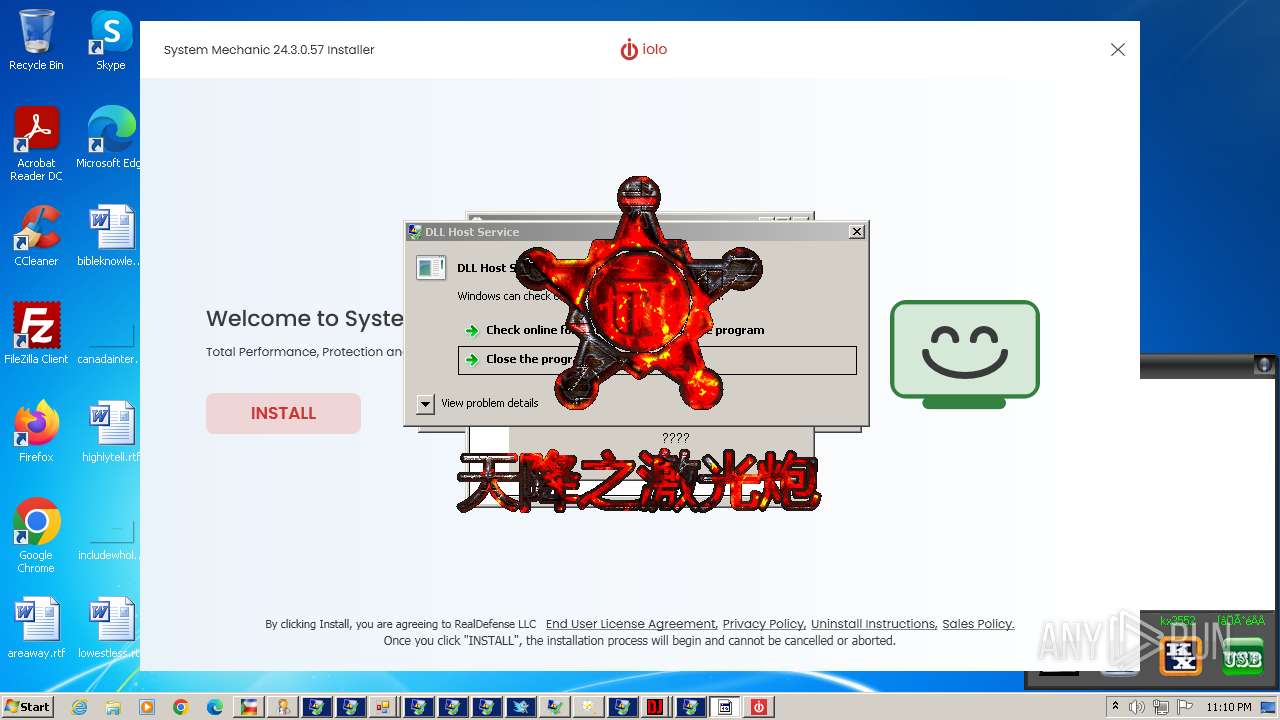Click the taskbar clock showing 11:10 PM
The width and height of the screenshot is (1280, 720).
[x=1229, y=707]
